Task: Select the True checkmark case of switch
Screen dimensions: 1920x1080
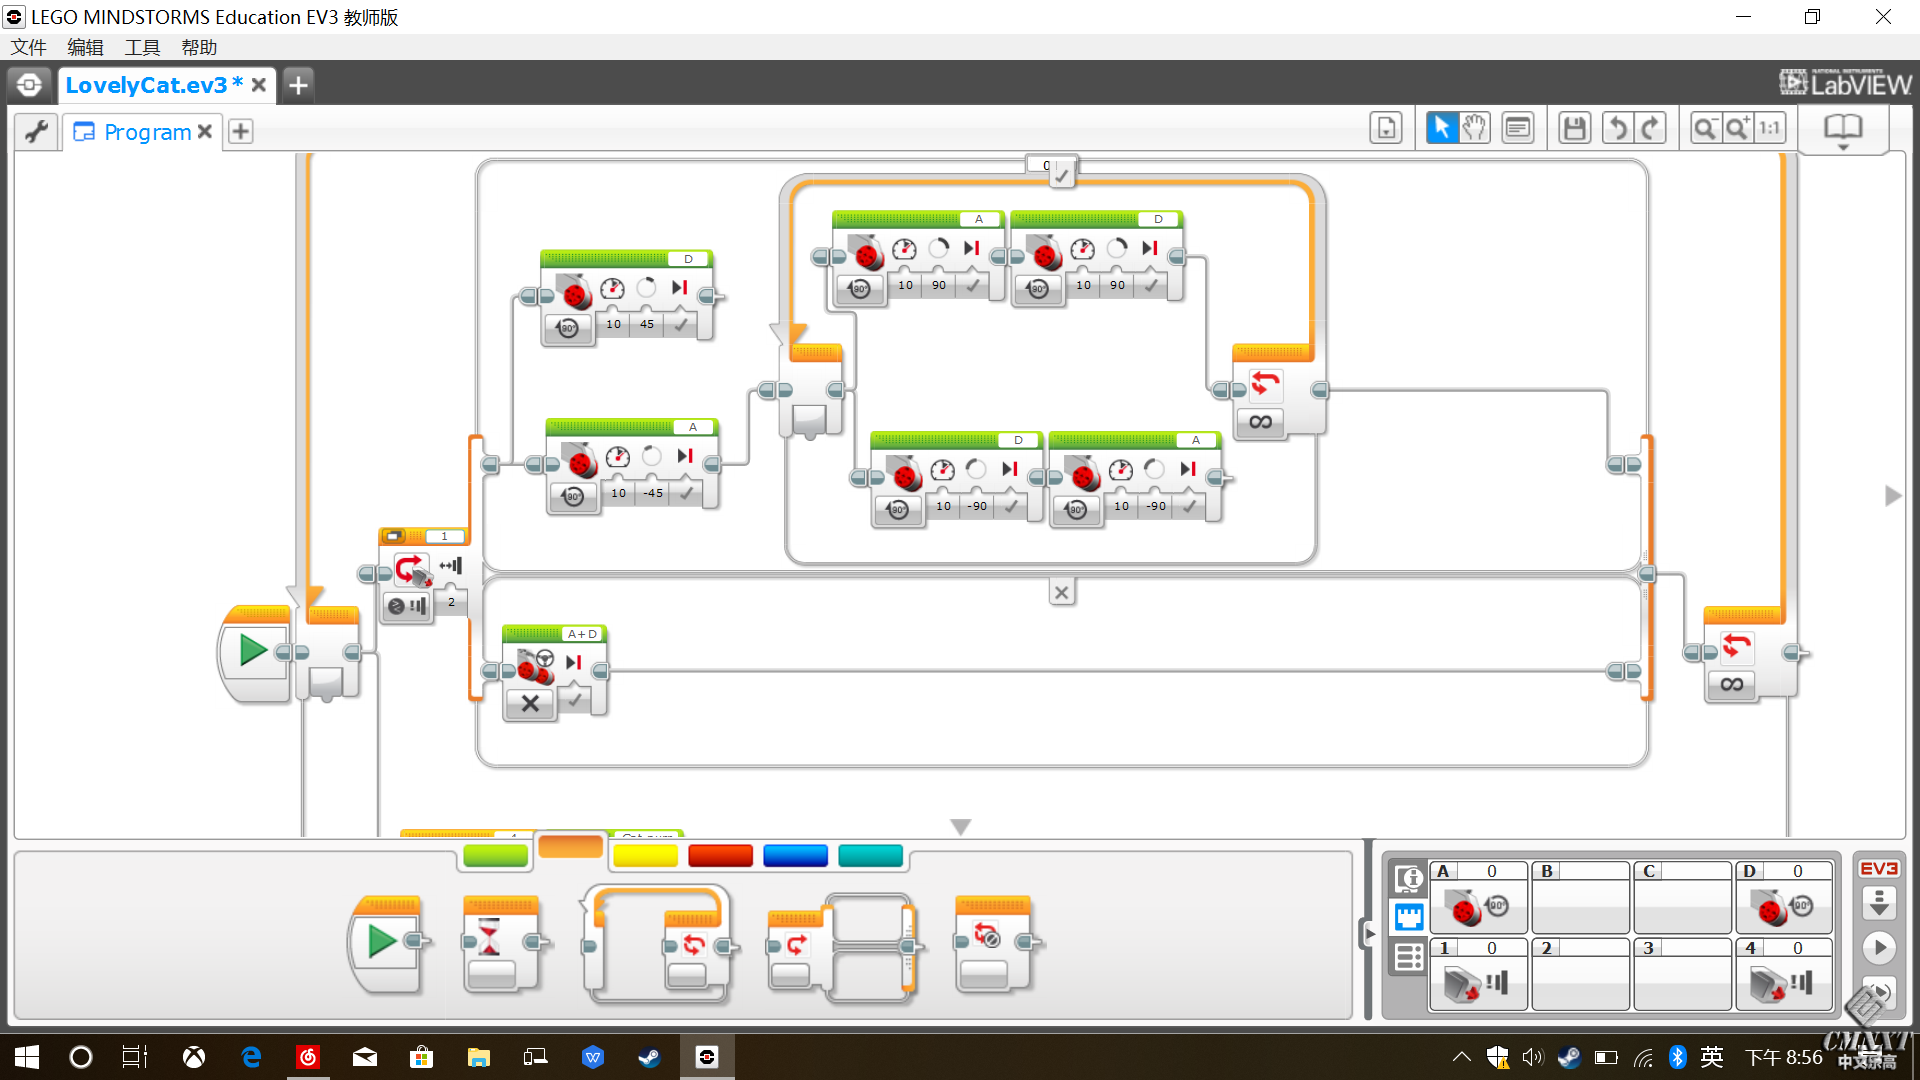Action: [1062, 176]
